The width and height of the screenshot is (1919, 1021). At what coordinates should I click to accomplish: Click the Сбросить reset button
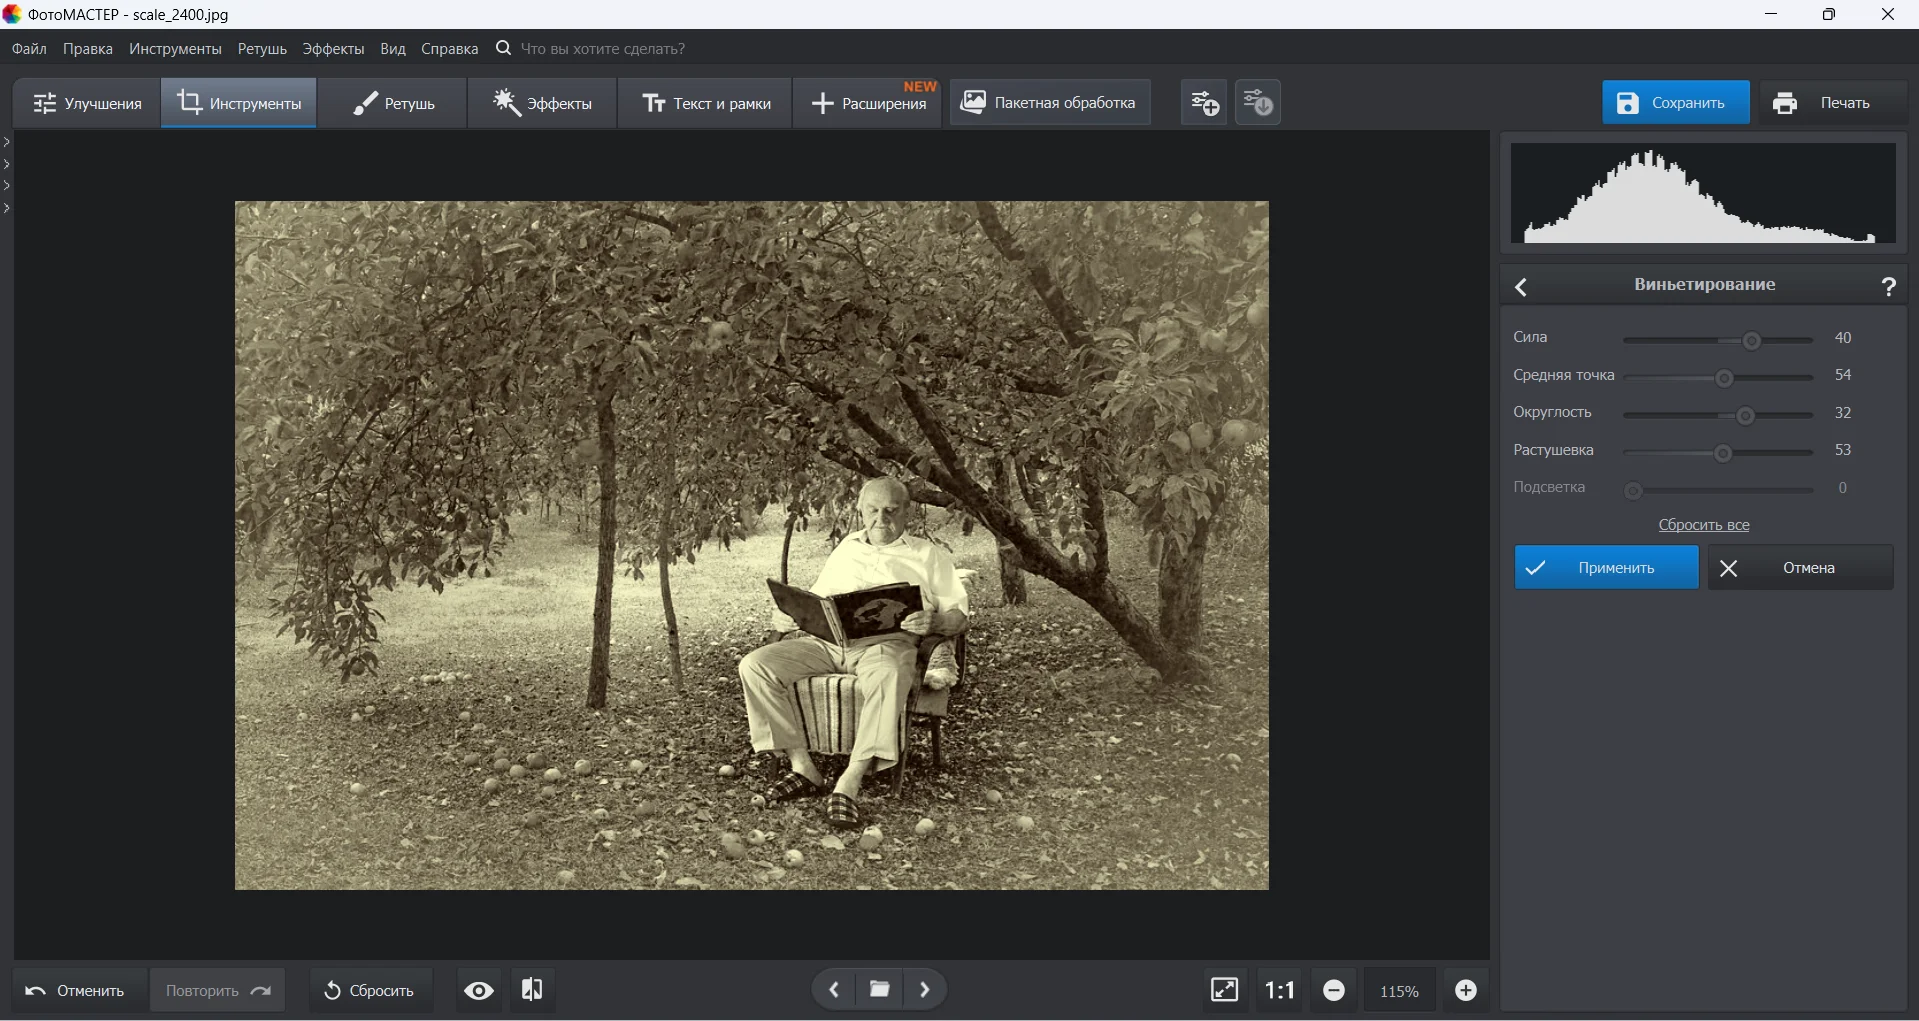[371, 991]
